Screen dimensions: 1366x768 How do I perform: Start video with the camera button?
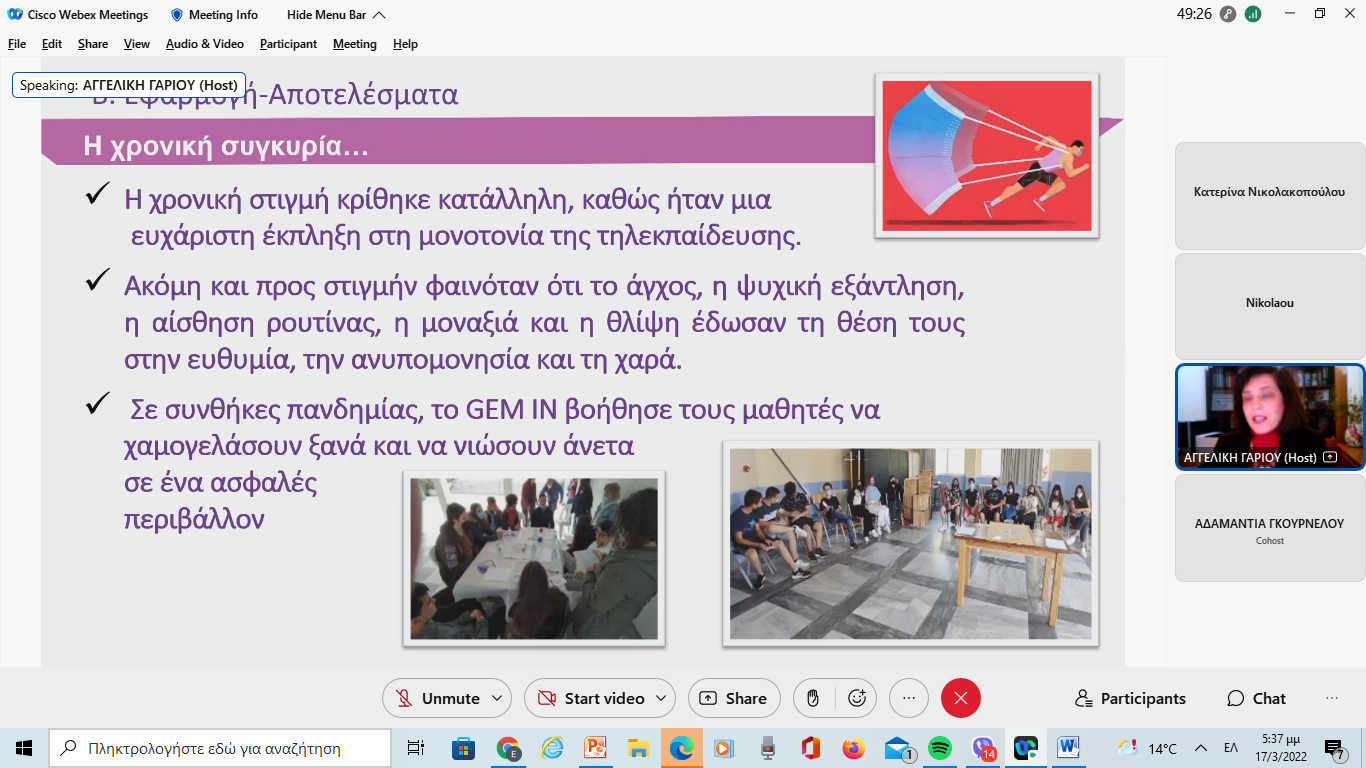[x=591, y=698]
